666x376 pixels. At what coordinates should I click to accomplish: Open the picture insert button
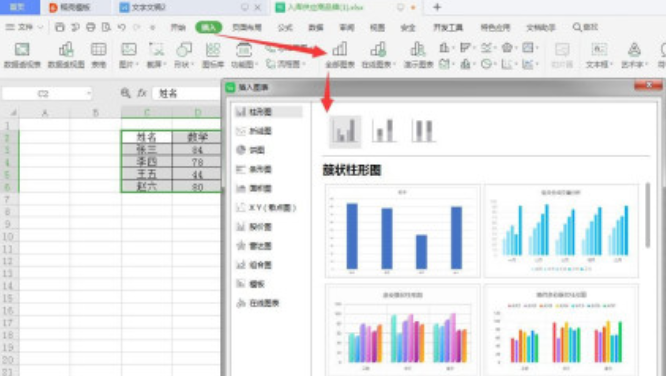pos(128,55)
